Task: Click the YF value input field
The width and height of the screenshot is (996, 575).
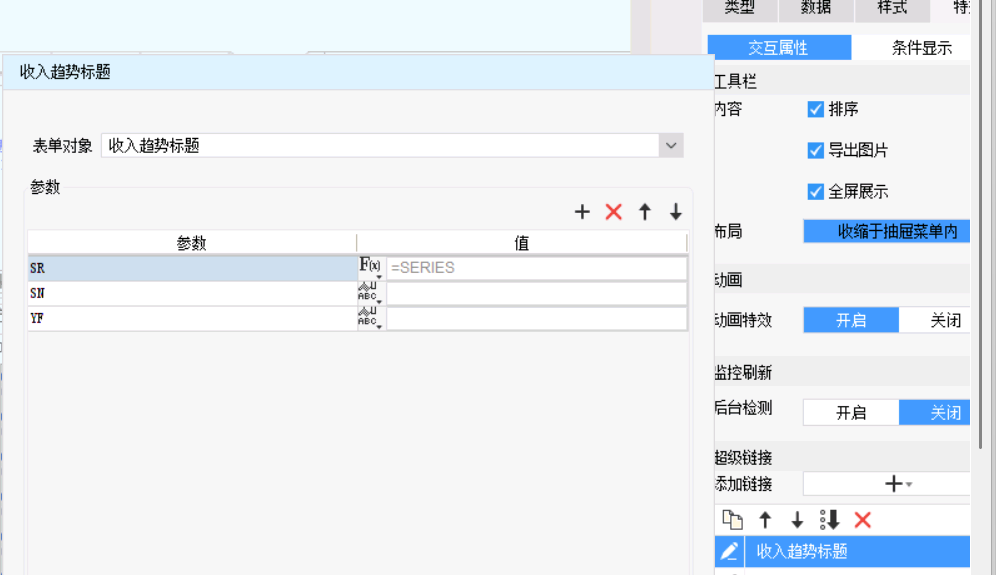Action: coord(536,318)
